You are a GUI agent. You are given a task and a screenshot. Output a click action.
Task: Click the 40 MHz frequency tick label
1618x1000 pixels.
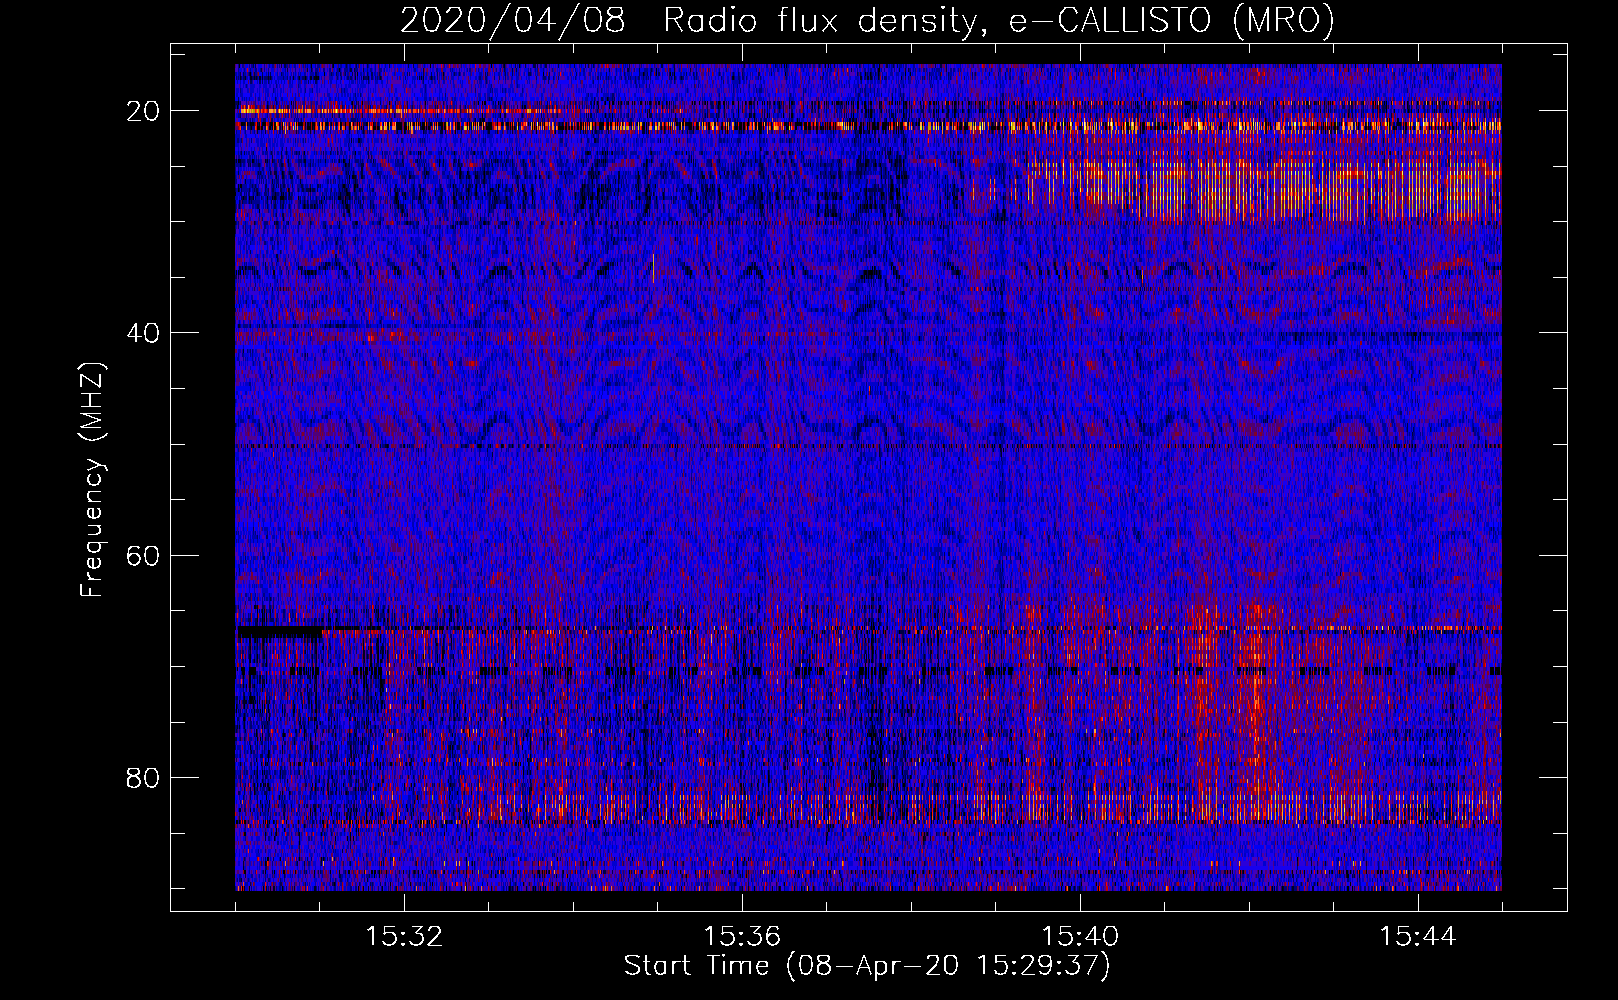[x=144, y=333]
